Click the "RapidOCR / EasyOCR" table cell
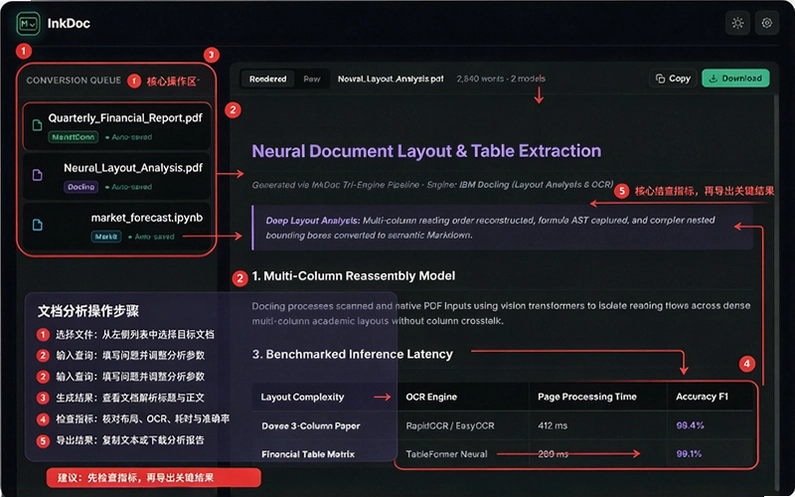This screenshot has height=497, width=795. 450,426
